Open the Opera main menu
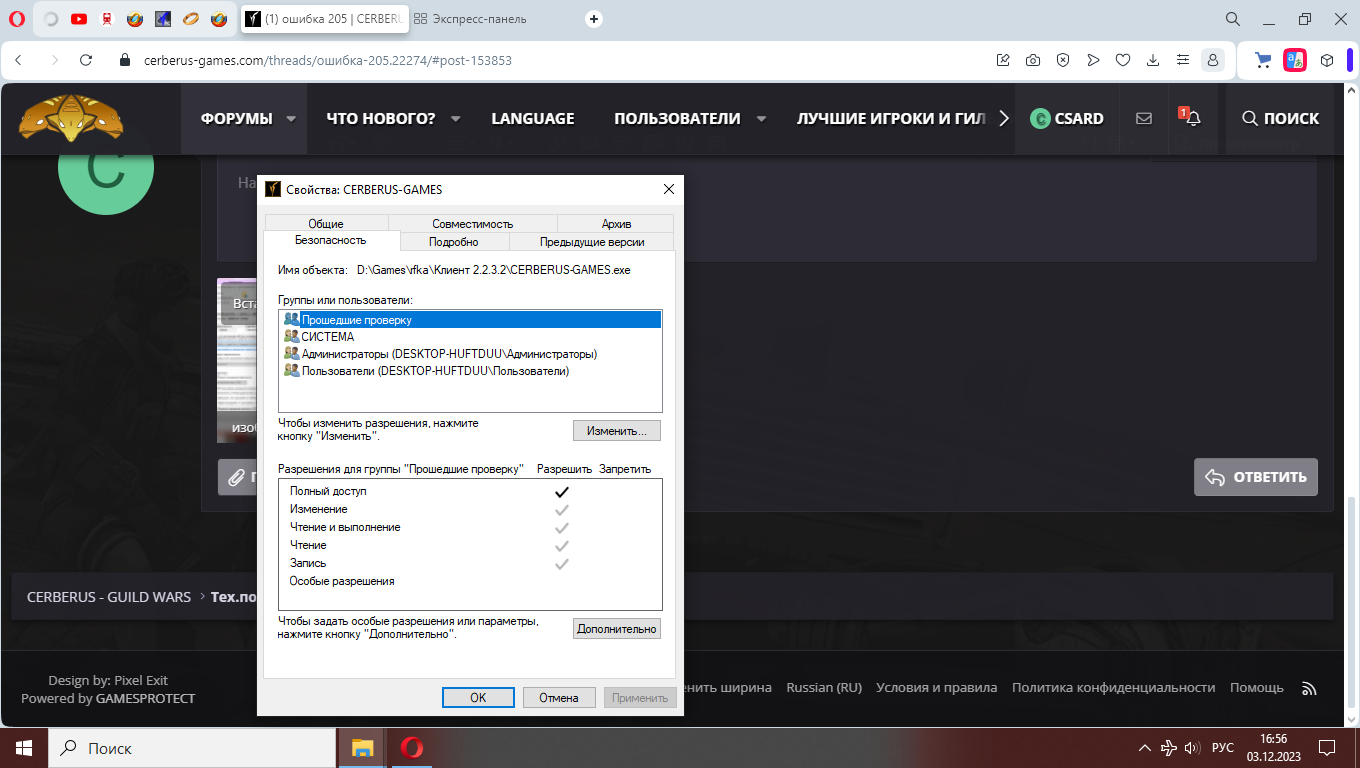Viewport: 1360px width, 768px height. pos(17,18)
